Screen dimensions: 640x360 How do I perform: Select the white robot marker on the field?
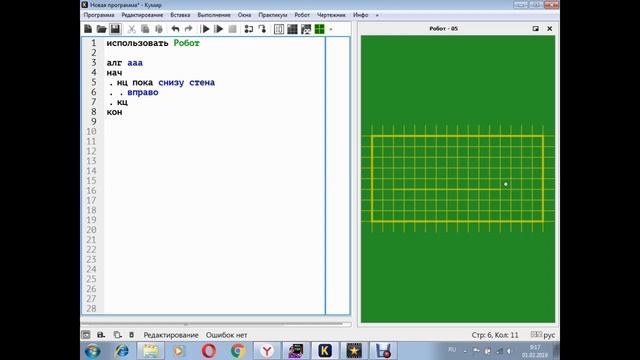(x=506, y=184)
